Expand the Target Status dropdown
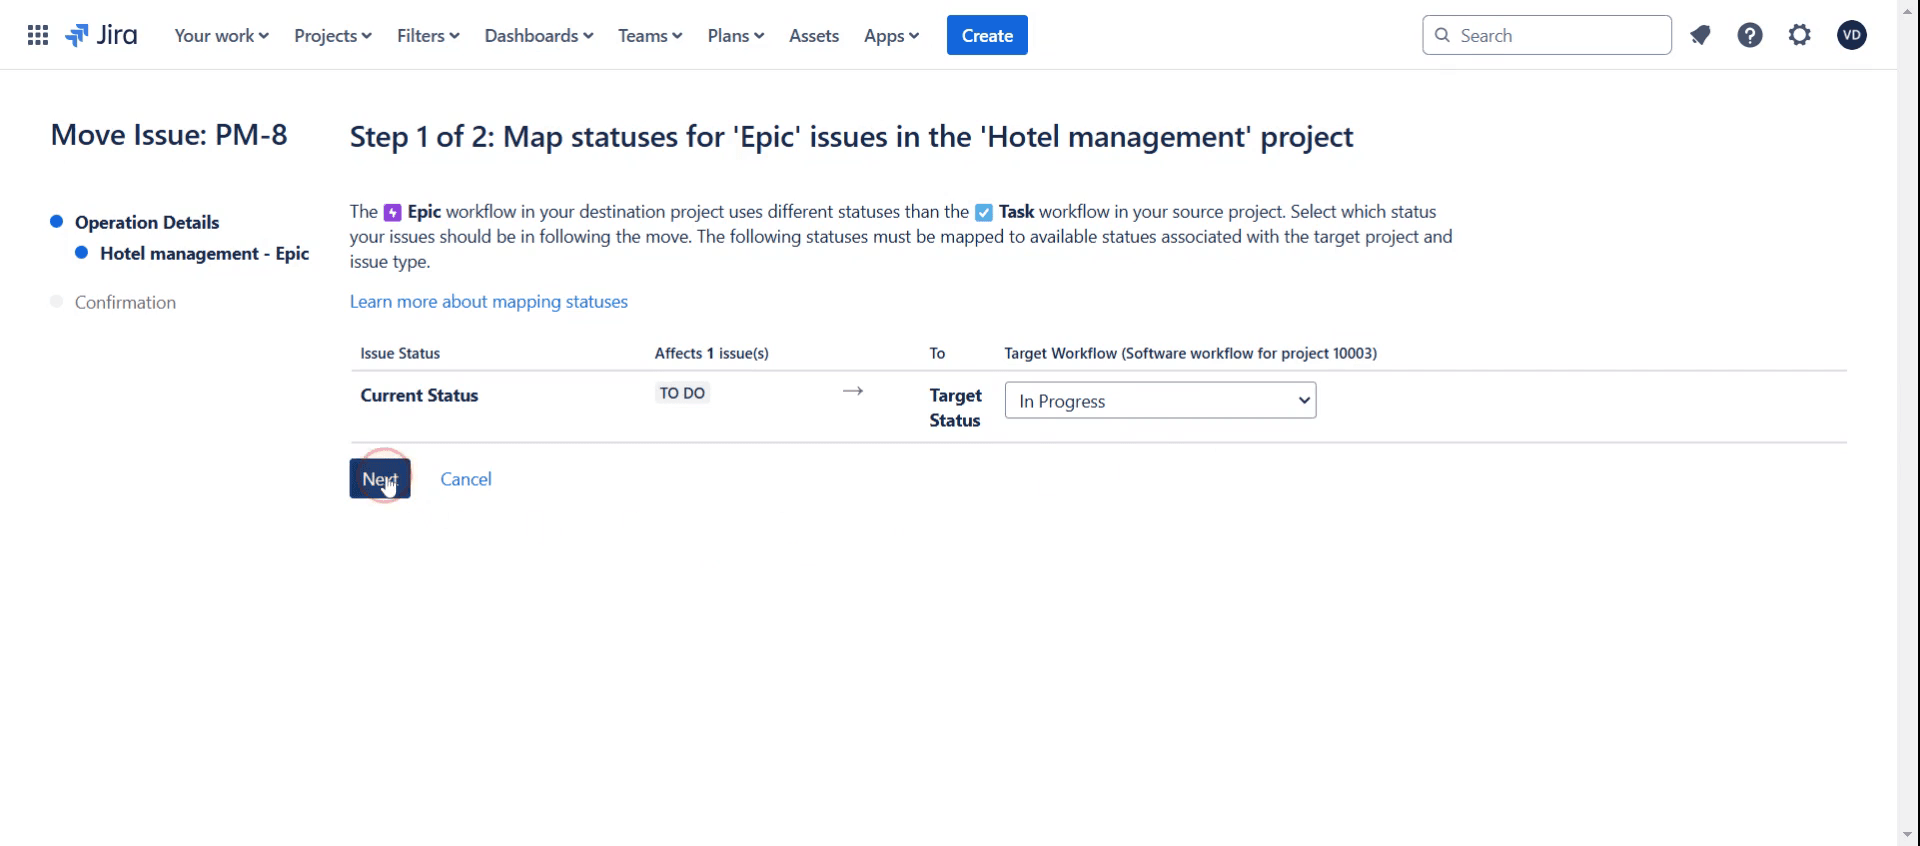Viewport: 1920px width, 846px height. (1160, 401)
